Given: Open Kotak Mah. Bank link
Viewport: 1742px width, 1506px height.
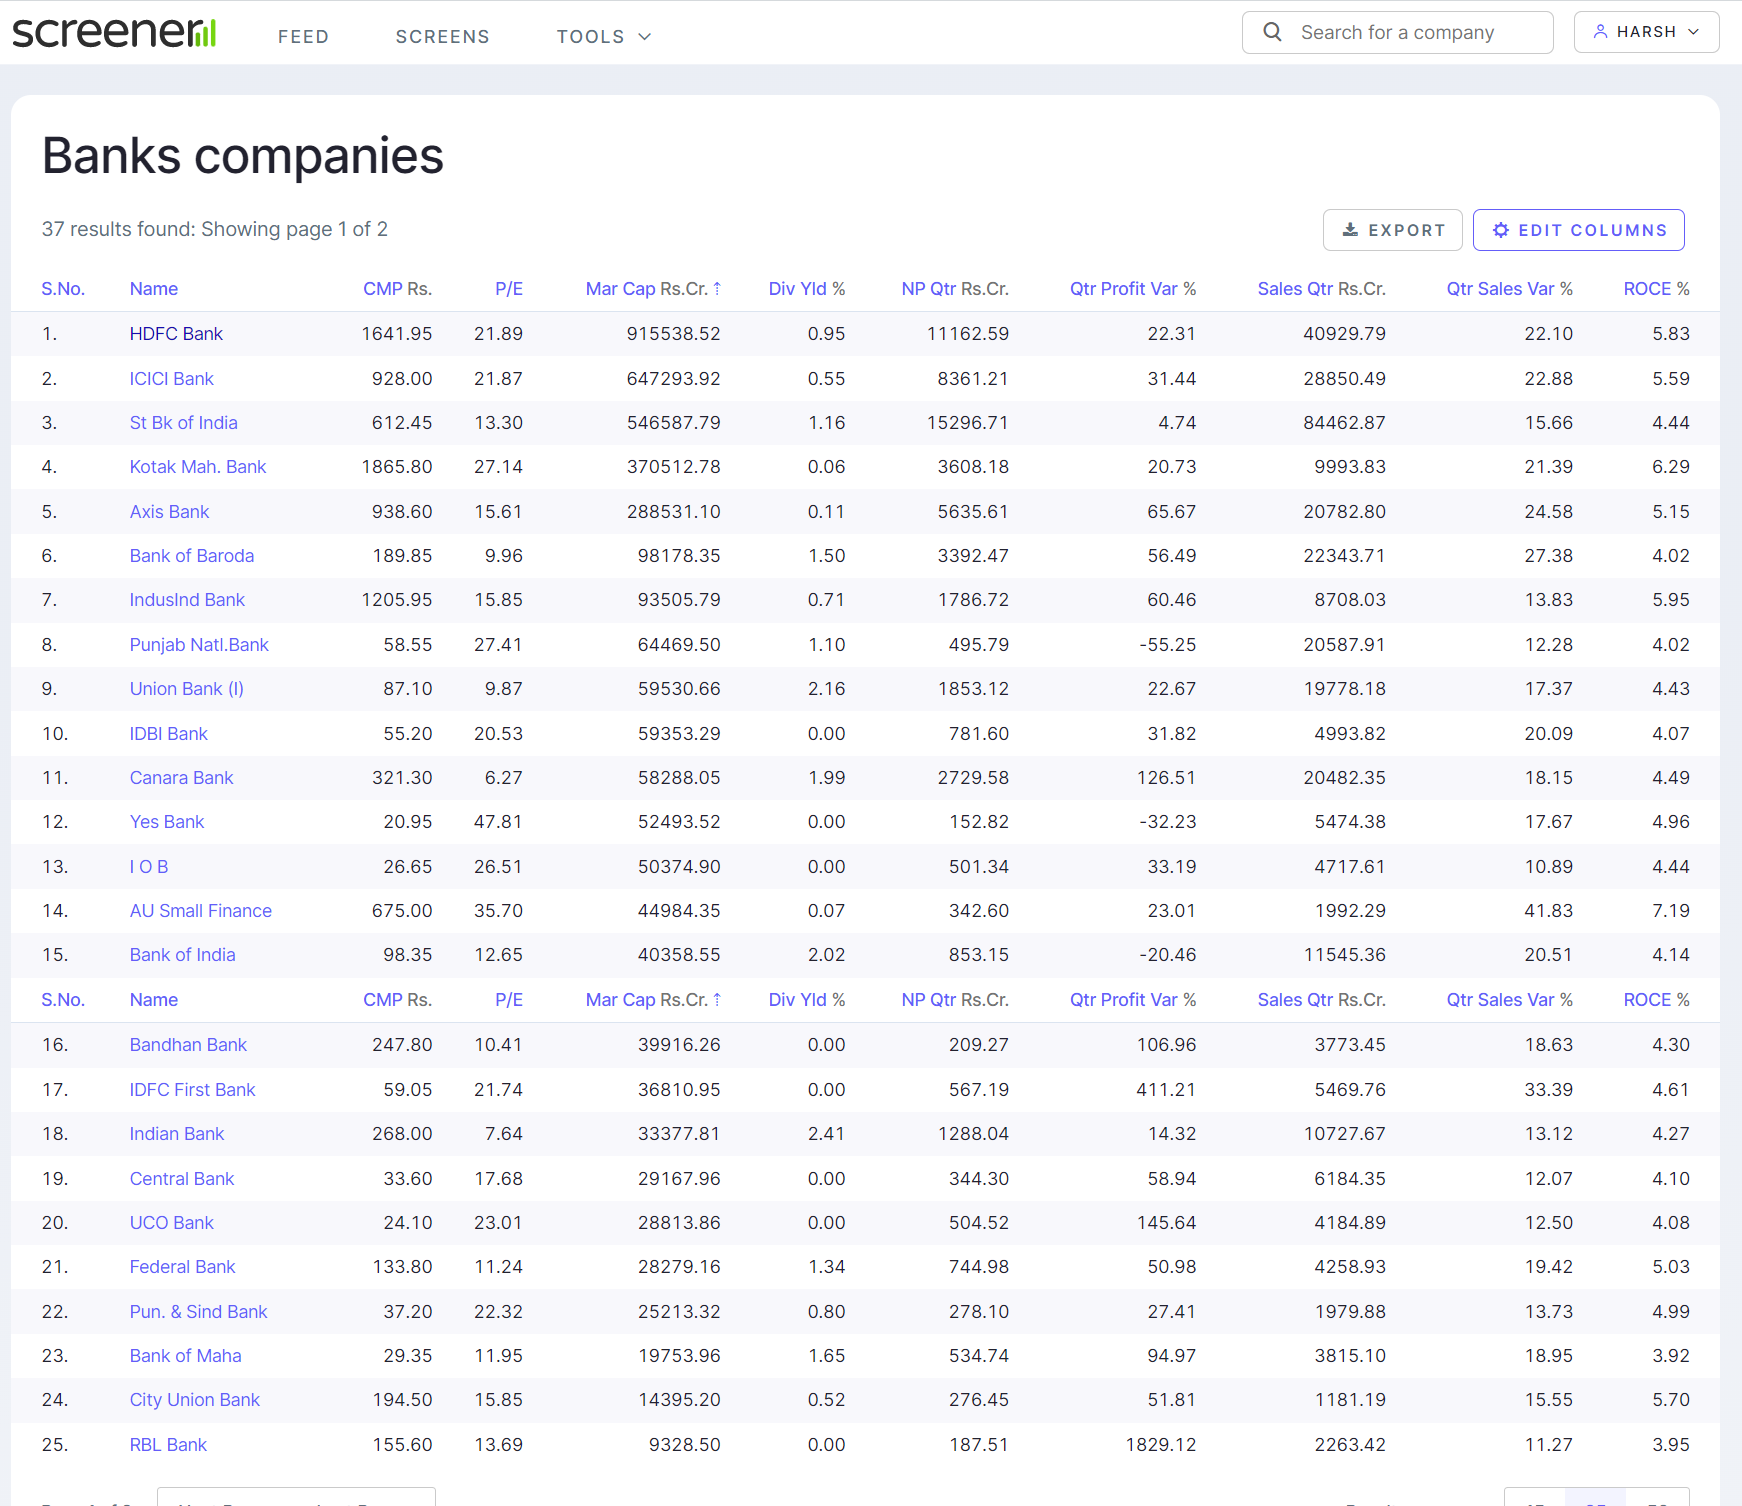Looking at the screenshot, I should 198,467.
